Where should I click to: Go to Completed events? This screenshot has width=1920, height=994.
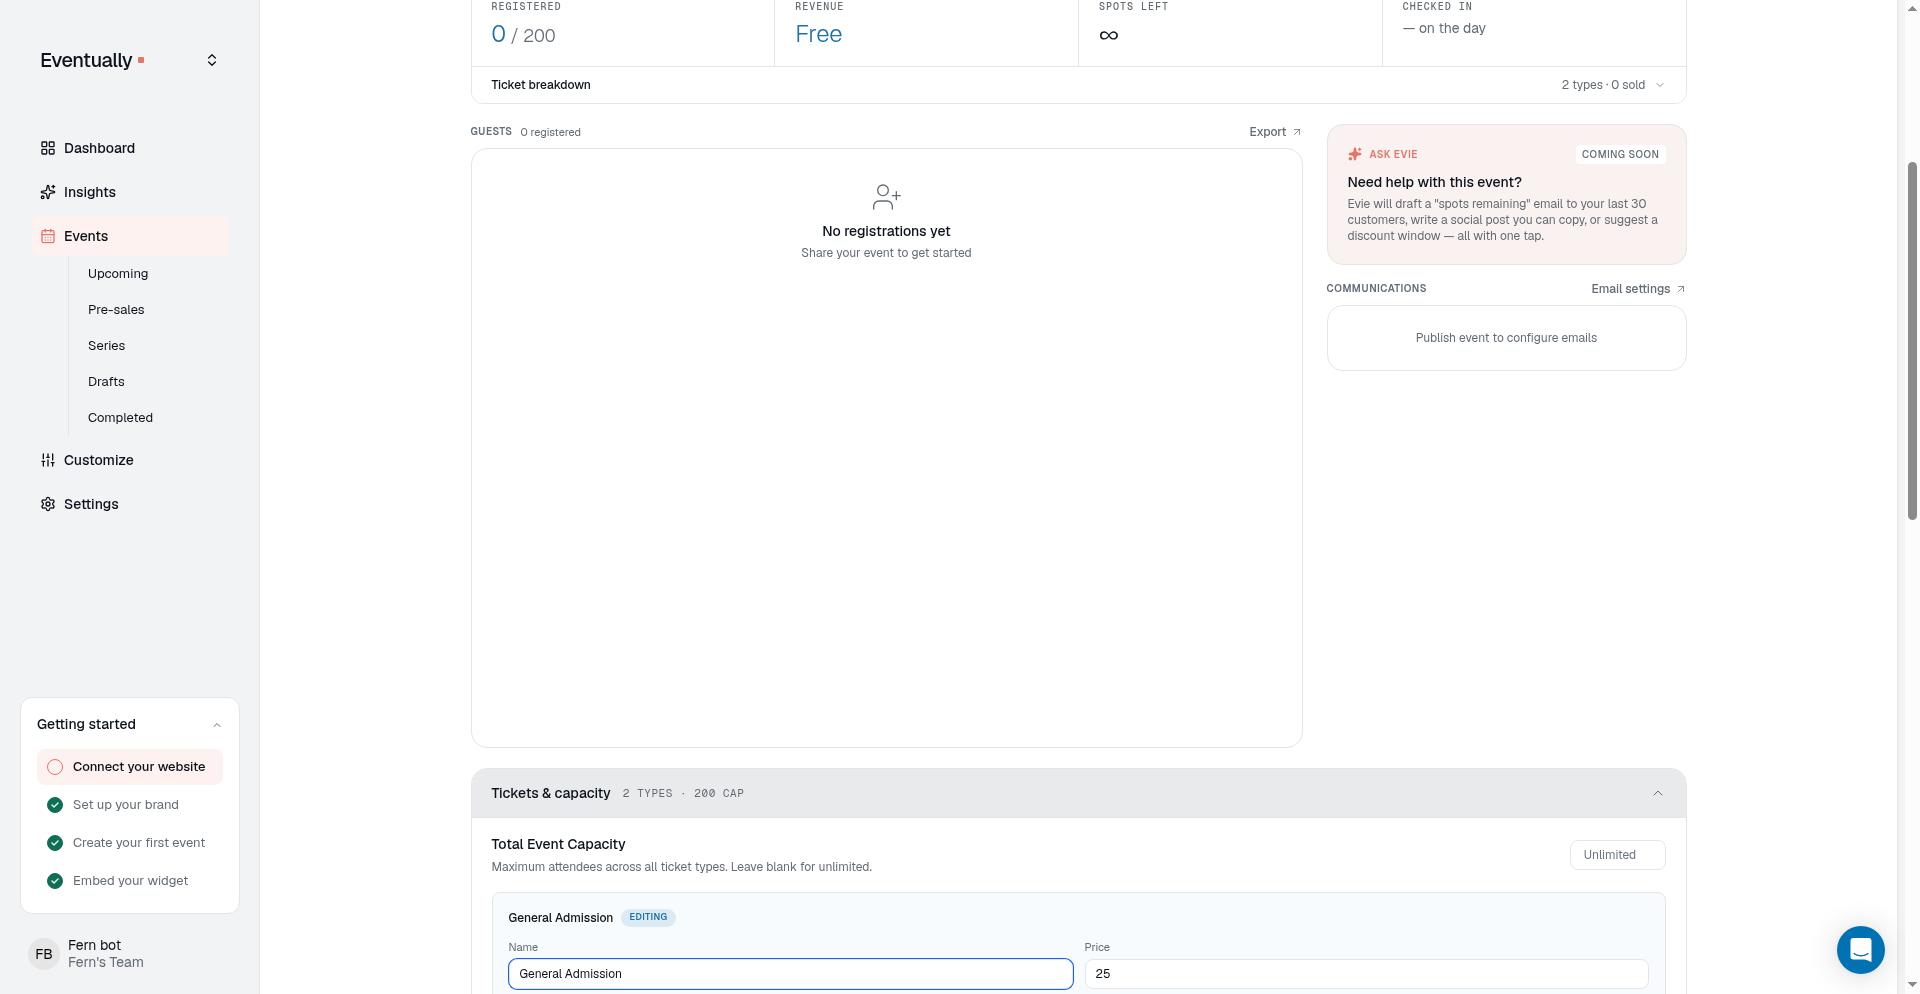[x=120, y=418]
